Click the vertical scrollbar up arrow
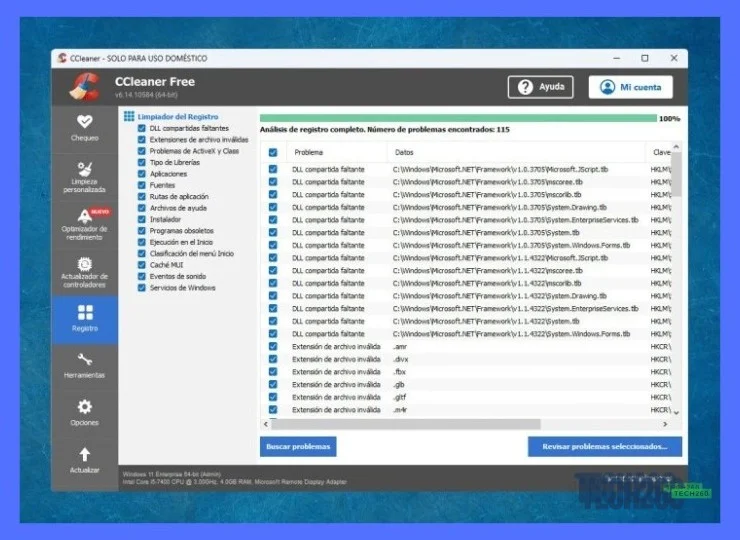This screenshot has width=740, height=540. (x=676, y=147)
